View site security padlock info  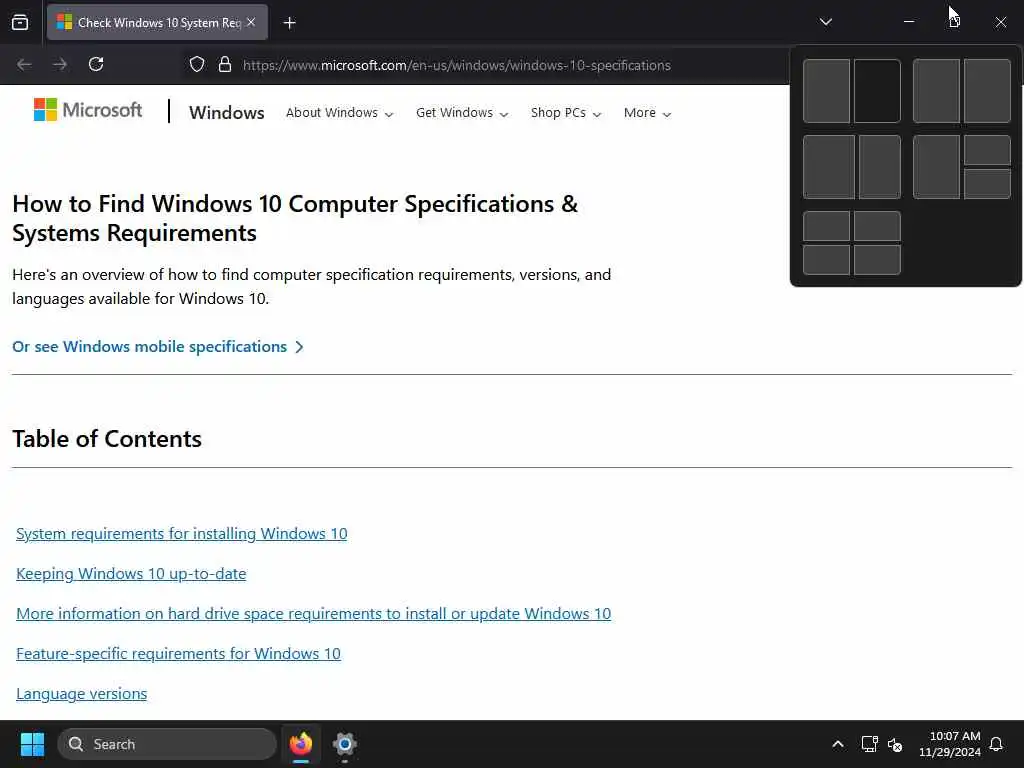click(x=225, y=65)
